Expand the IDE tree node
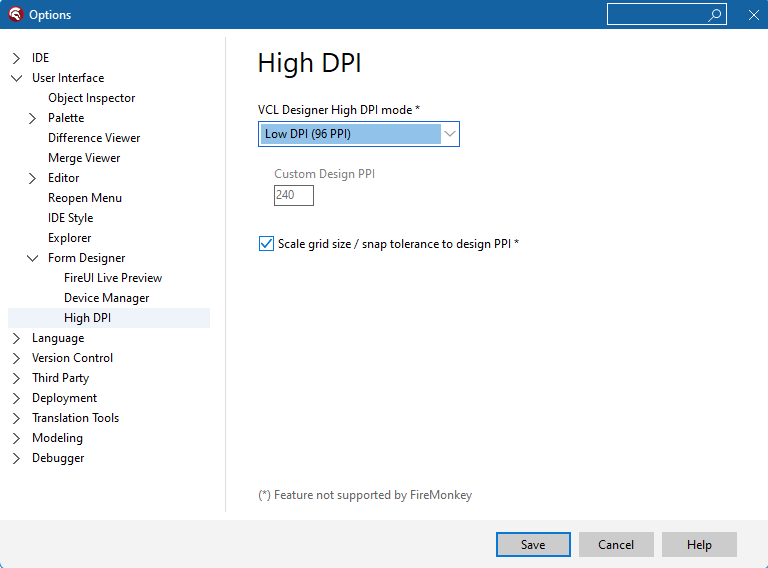768x568 pixels. [x=16, y=58]
